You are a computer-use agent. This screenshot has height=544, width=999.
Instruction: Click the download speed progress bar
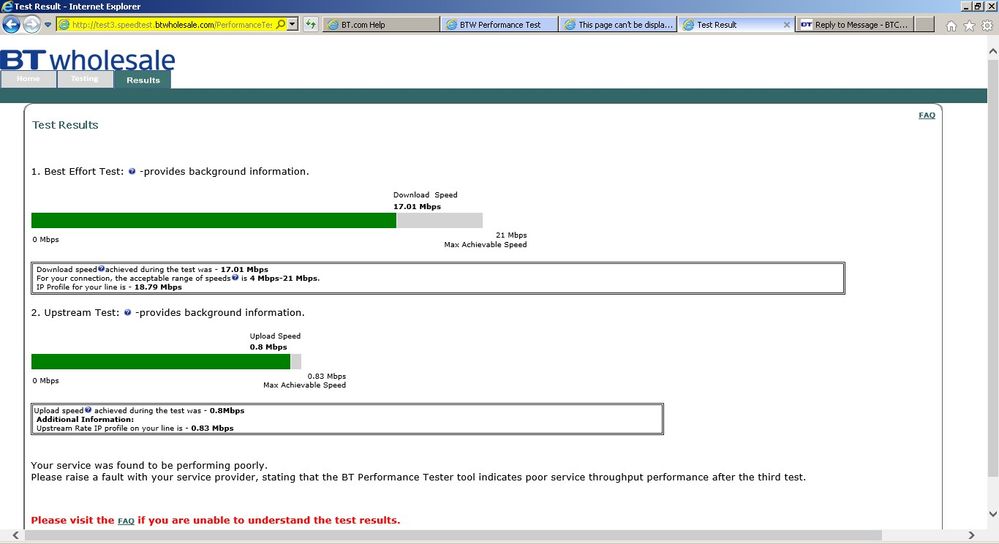pyautogui.click(x=257, y=220)
